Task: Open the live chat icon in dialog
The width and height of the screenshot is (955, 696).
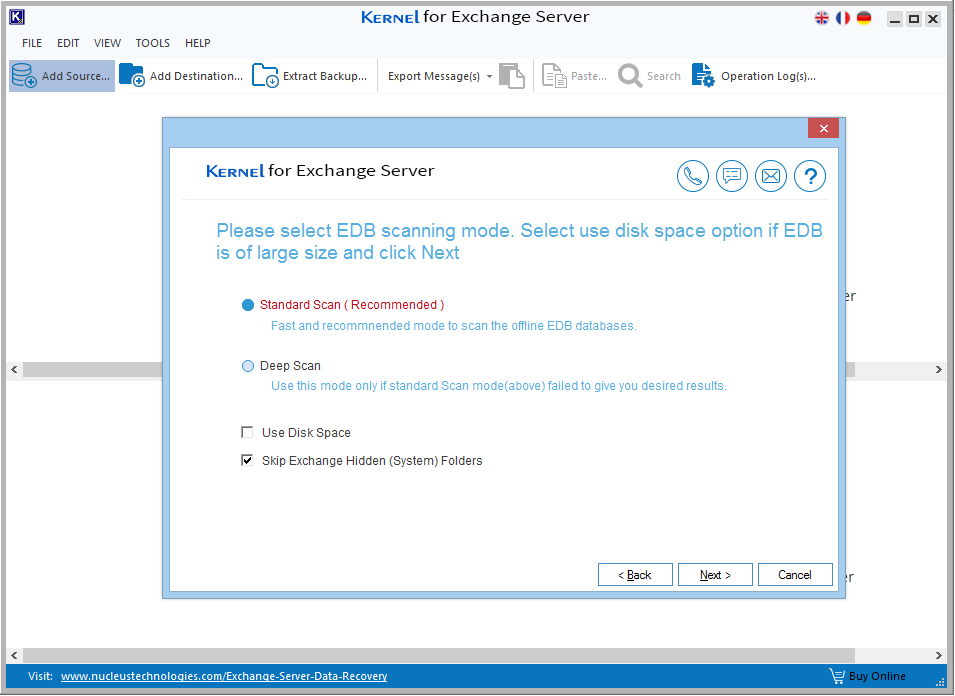Action: (x=731, y=176)
